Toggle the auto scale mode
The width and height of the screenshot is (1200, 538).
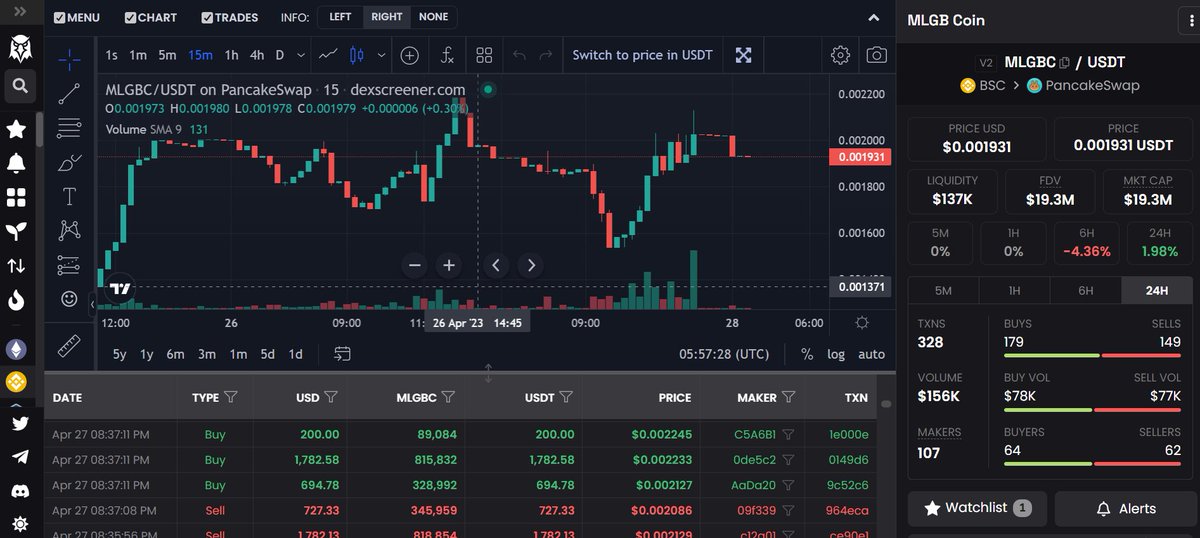point(871,354)
